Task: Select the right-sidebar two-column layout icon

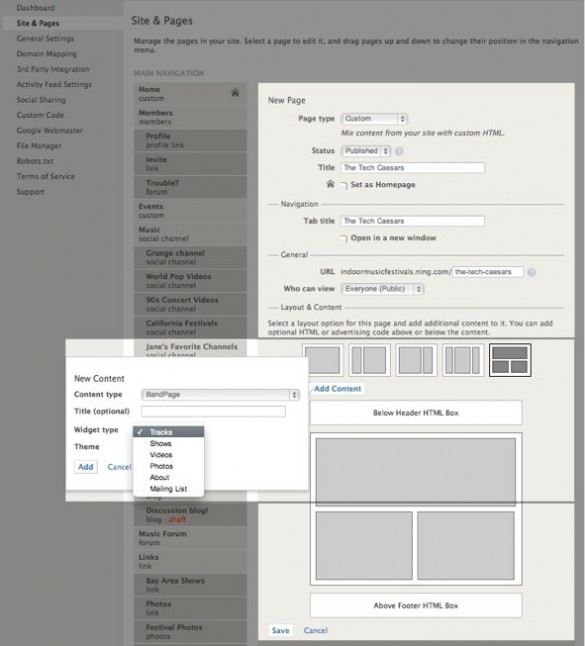Action: coord(416,360)
